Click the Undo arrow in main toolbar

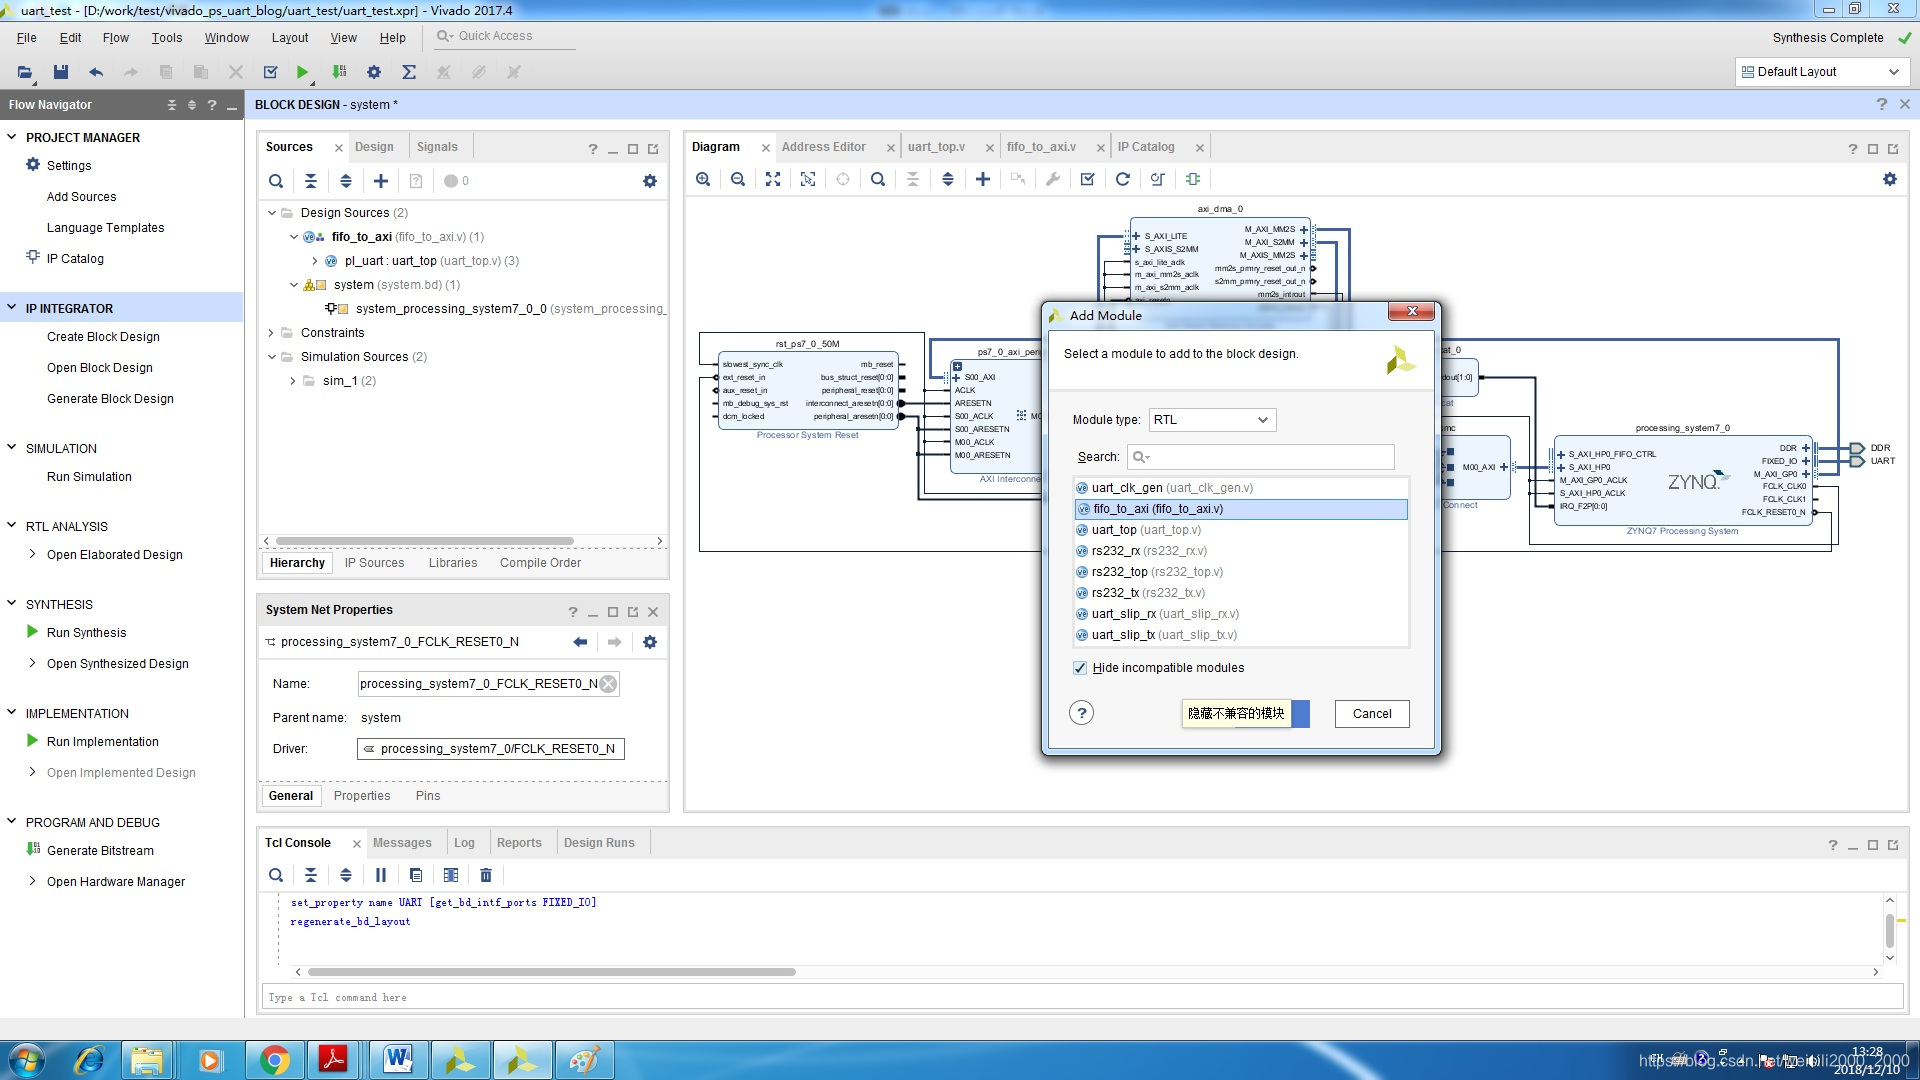(96, 72)
